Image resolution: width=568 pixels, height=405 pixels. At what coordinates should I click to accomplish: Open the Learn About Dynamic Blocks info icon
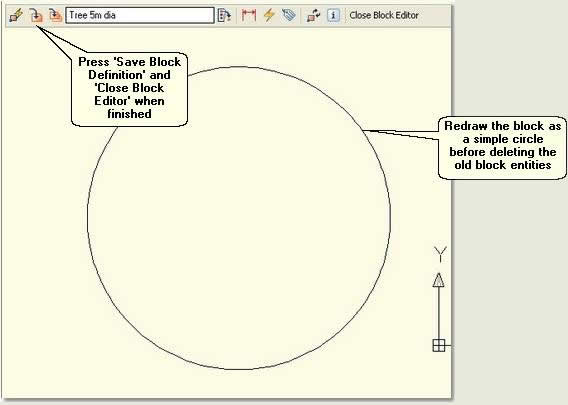tap(333, 16)
